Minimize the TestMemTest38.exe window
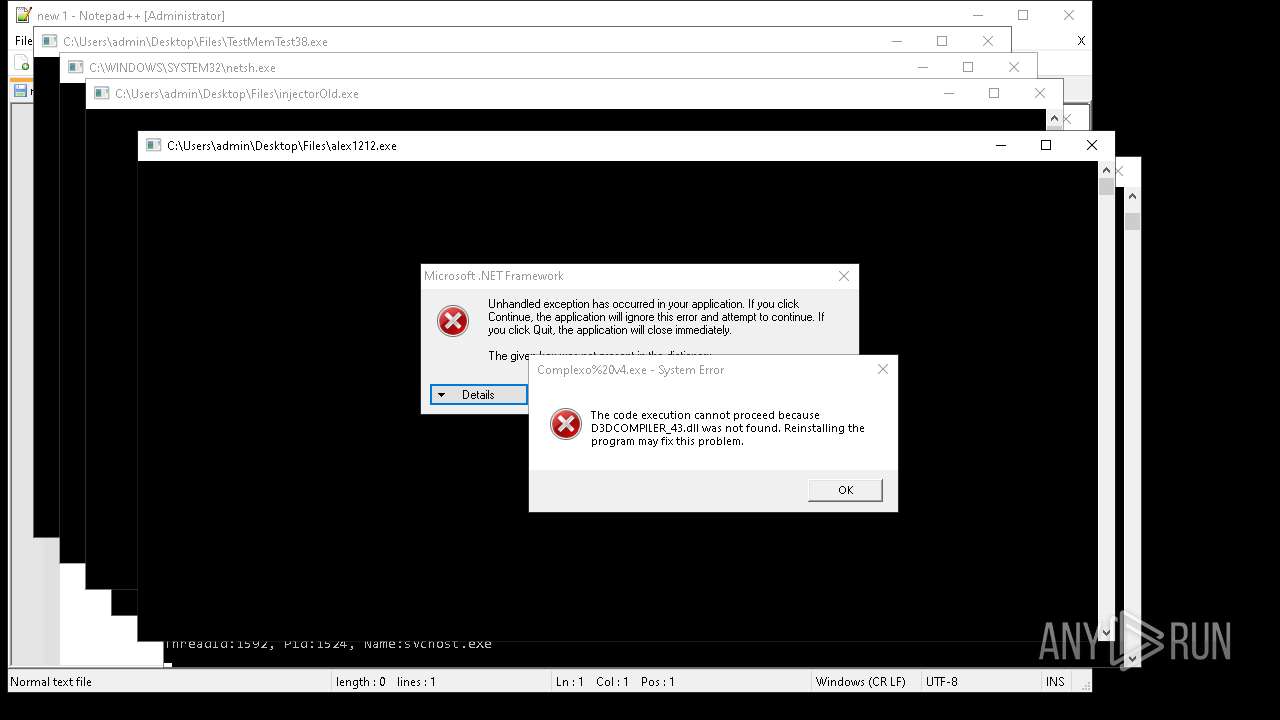Screen dimensions: 1280x720 tap(896, 41)
